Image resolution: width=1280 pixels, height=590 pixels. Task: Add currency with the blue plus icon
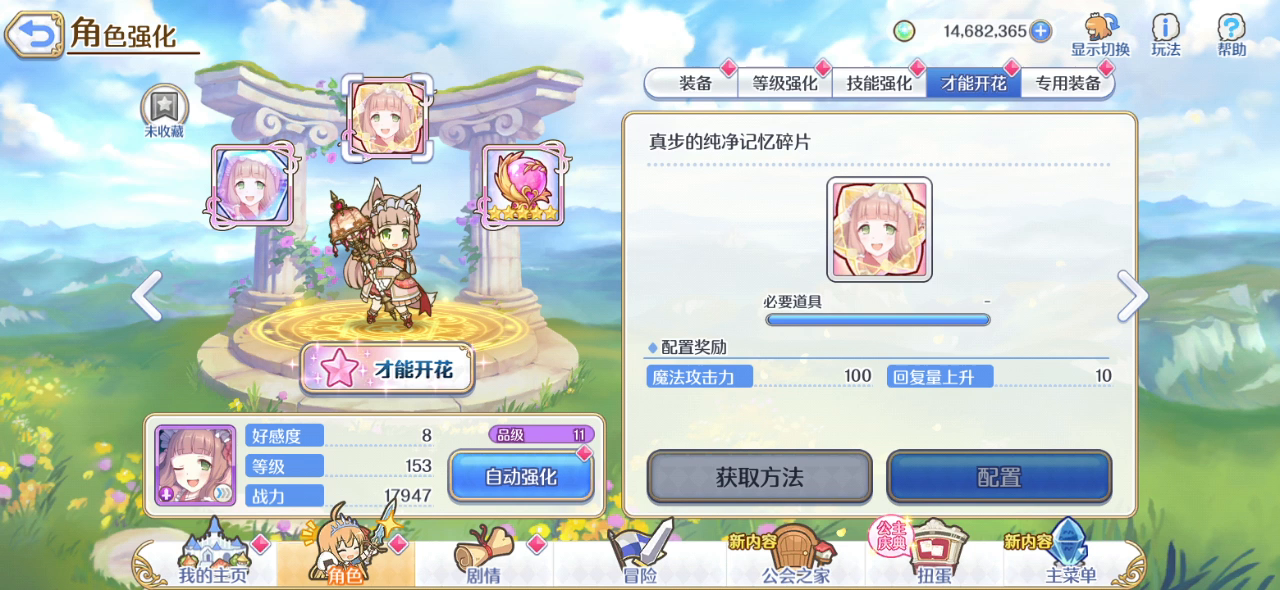(x=1041, y=31)
